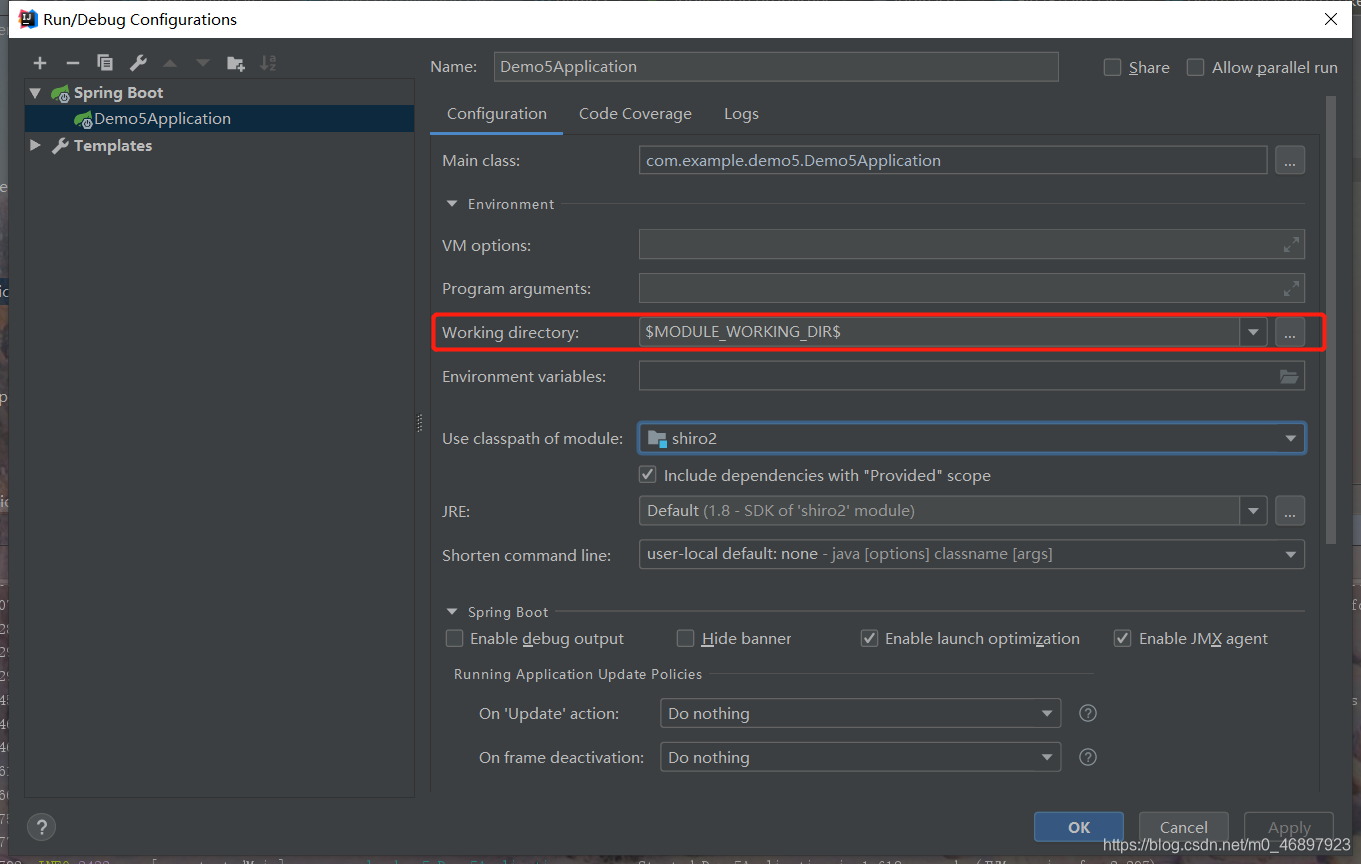Expand the Templates tree node
The image size is (1361, 864).
click(36, 146)
